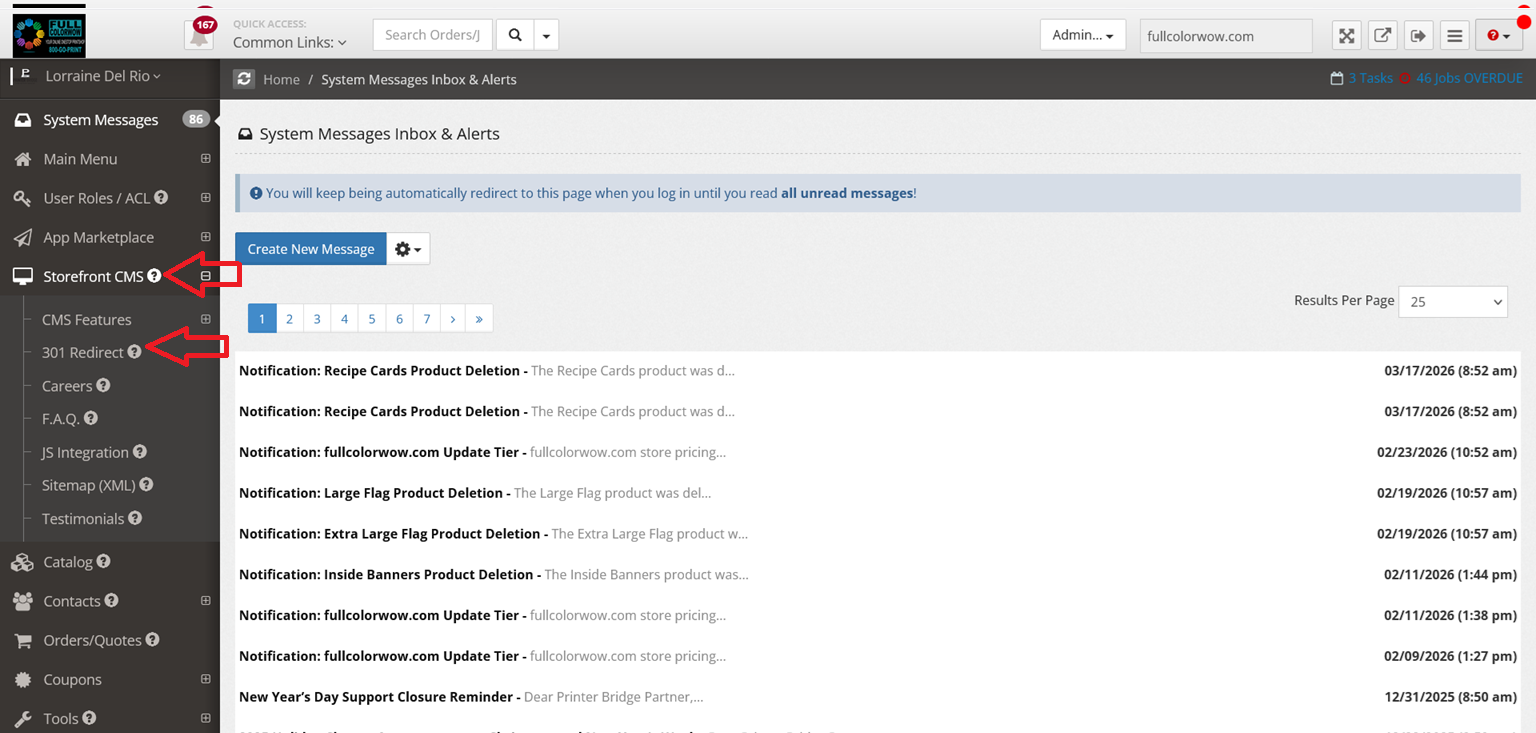
Task: Go to page 3 of messages
Action: coord(317,318)
